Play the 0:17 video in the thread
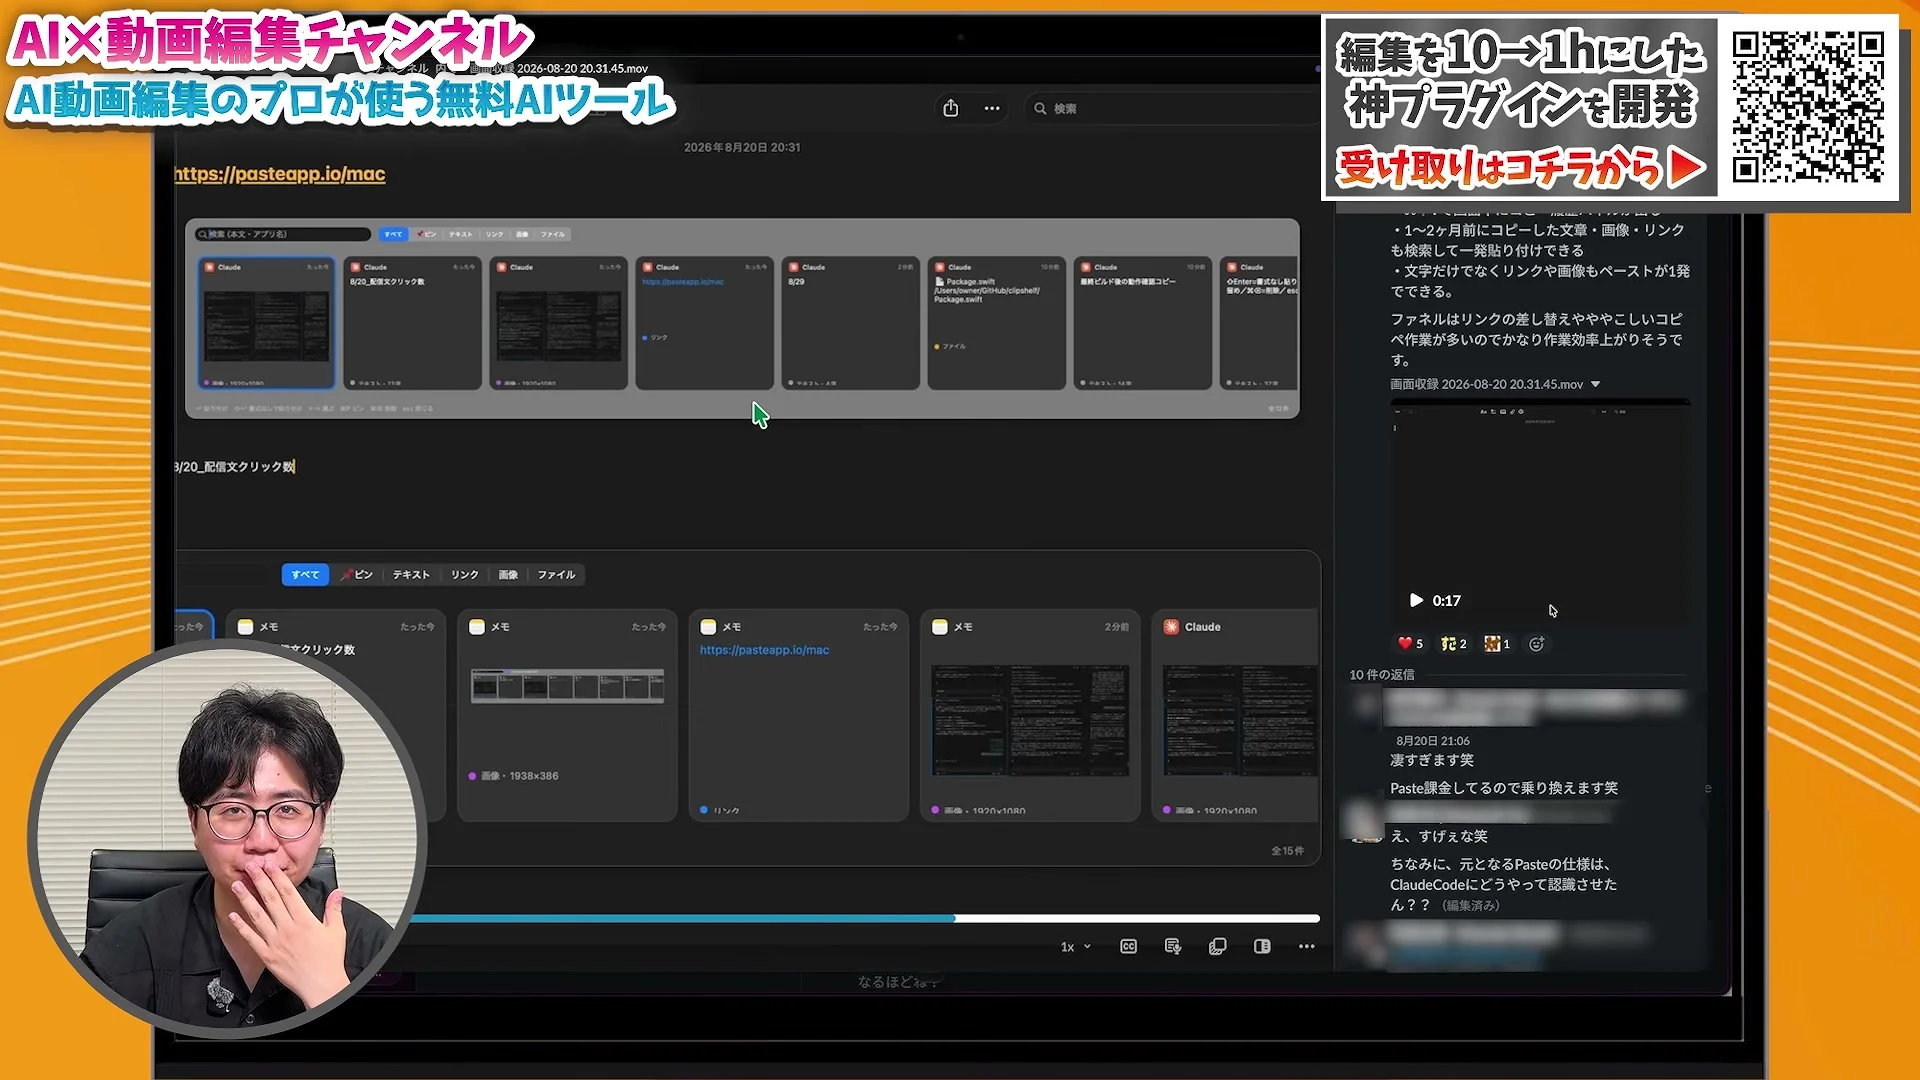This screenshot has height=1080, width=1920. coord(1416,600)
